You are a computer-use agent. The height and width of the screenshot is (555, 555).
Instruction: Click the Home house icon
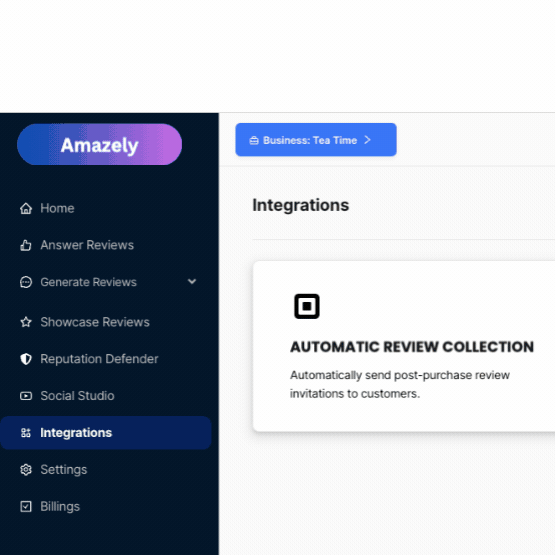point(26,208)
